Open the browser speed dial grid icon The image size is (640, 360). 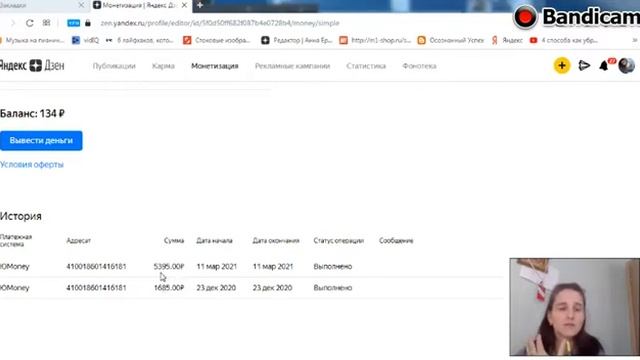click(47, 23)
